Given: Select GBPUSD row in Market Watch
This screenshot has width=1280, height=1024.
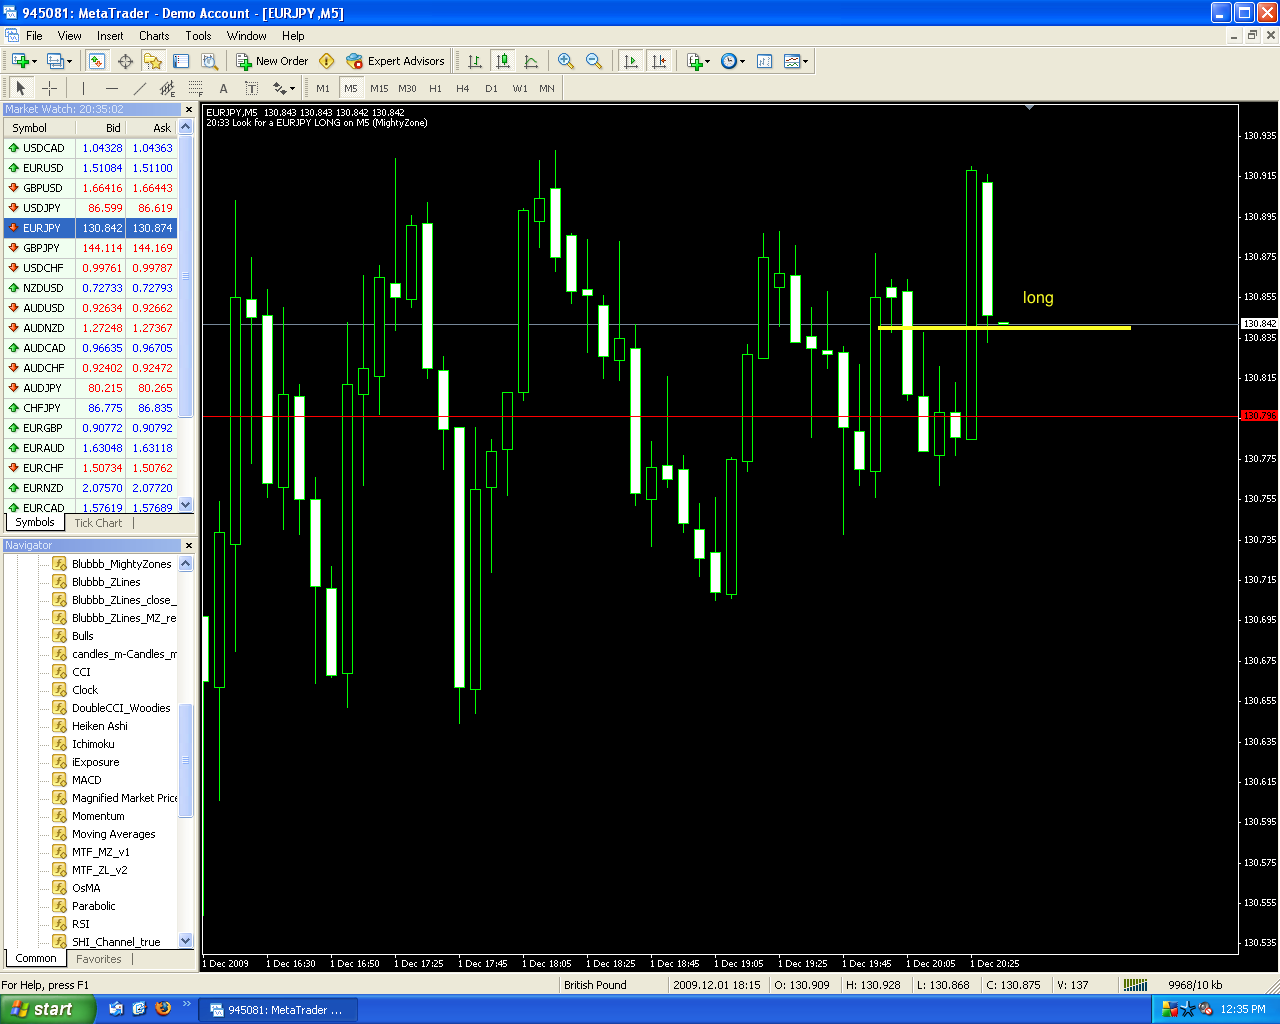Looking at the screenshot, I should (90, 188).
